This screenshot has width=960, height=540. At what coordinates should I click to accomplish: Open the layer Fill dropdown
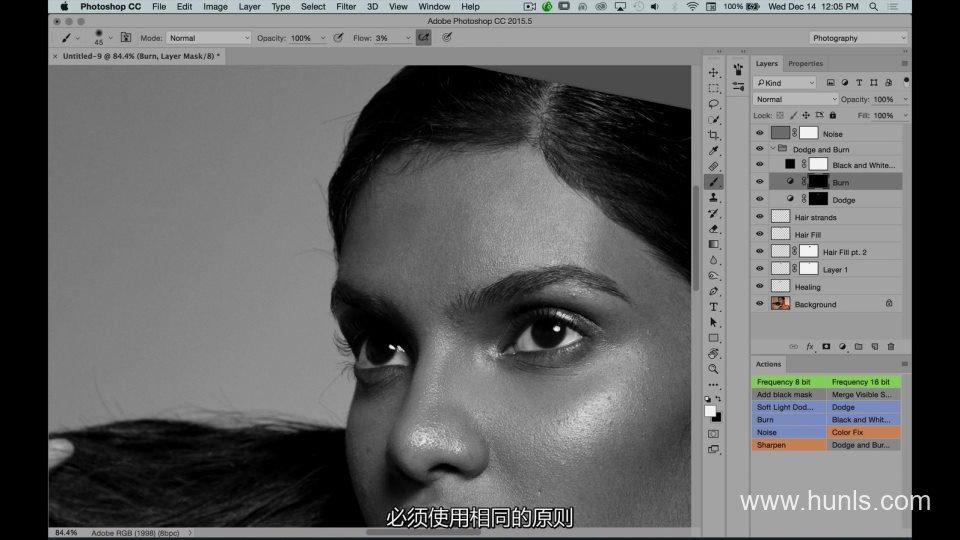906,116
